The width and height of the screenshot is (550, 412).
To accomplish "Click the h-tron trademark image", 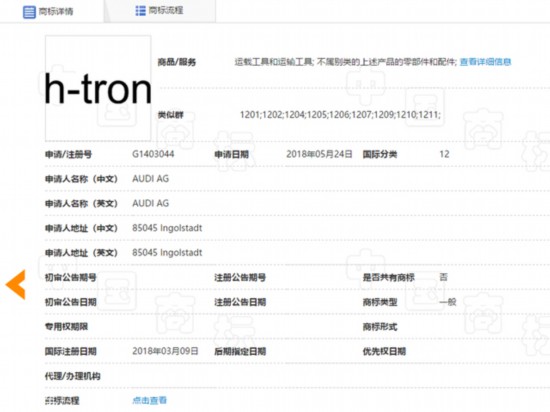I will coord(98,88).
